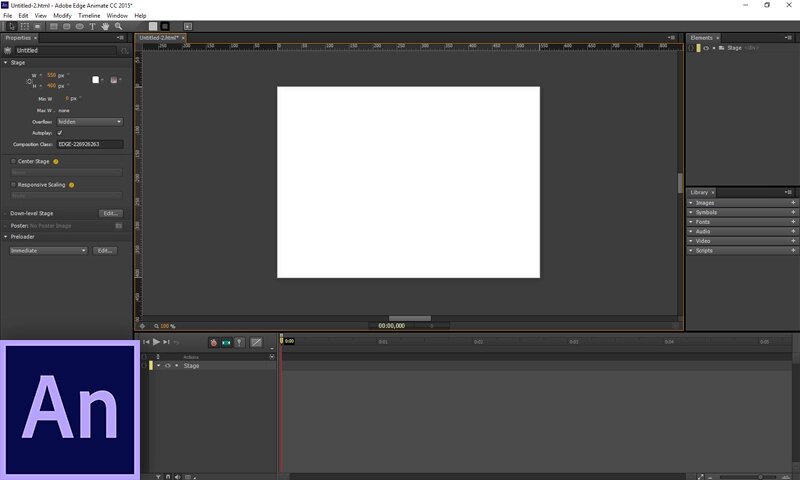
Task: Open the Timeline menu
Action: (x=89, y=16)
